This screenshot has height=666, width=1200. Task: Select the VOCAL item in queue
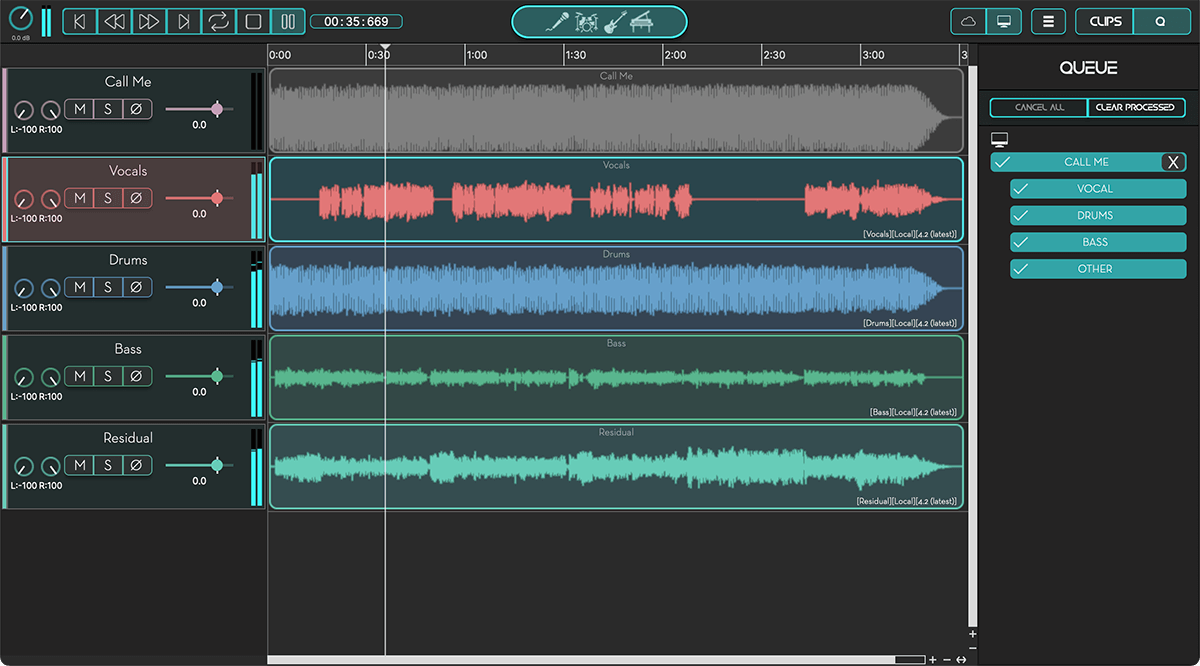[x=1097, y=188]
